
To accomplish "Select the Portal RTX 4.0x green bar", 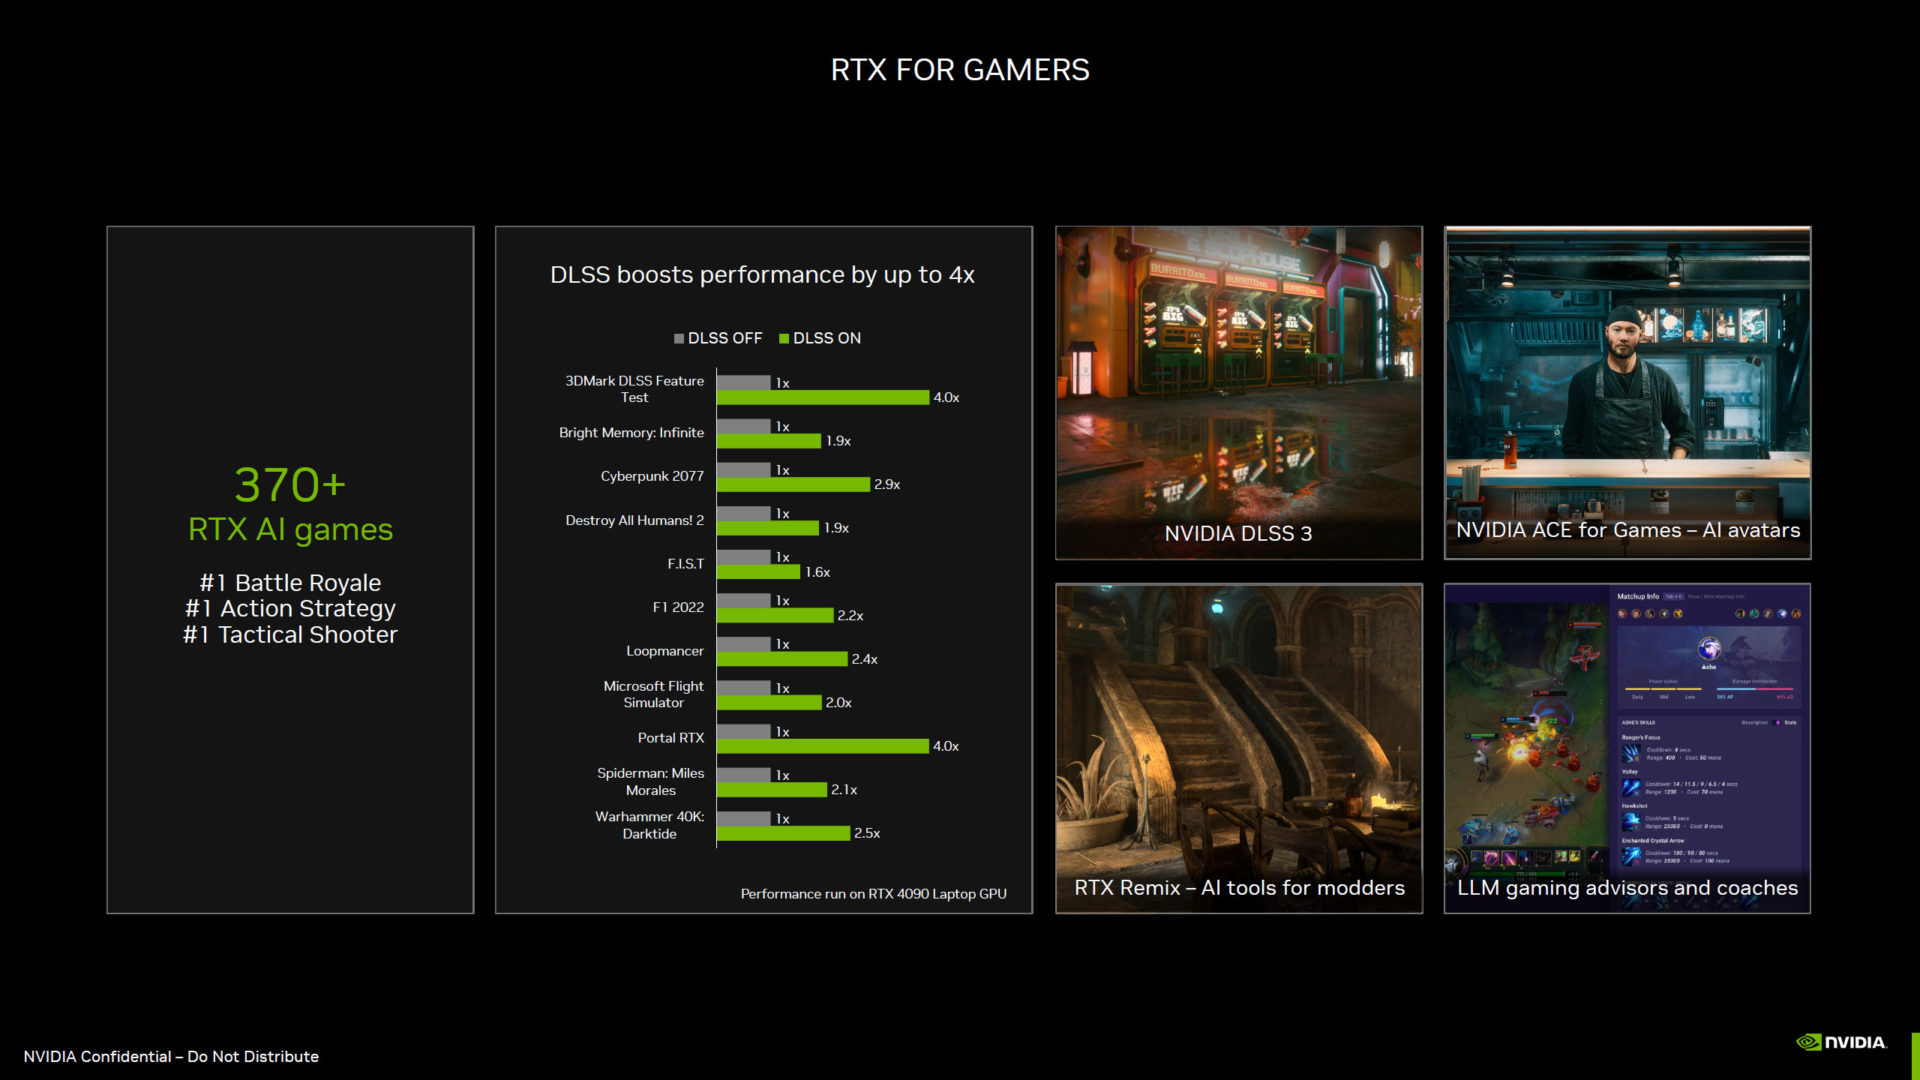I will click(822, 746).
